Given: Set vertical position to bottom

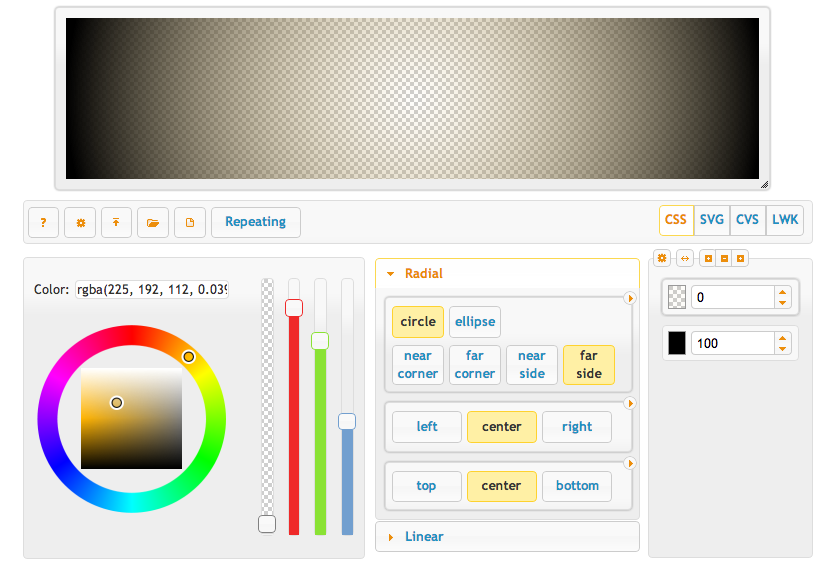Looking at the screenshot, I should coord(577,486).
